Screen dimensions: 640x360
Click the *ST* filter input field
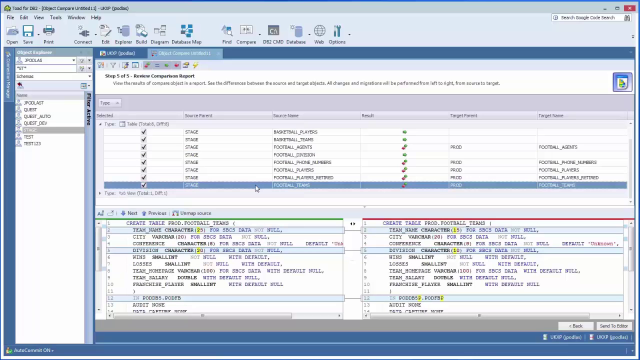tap(46, 69)
